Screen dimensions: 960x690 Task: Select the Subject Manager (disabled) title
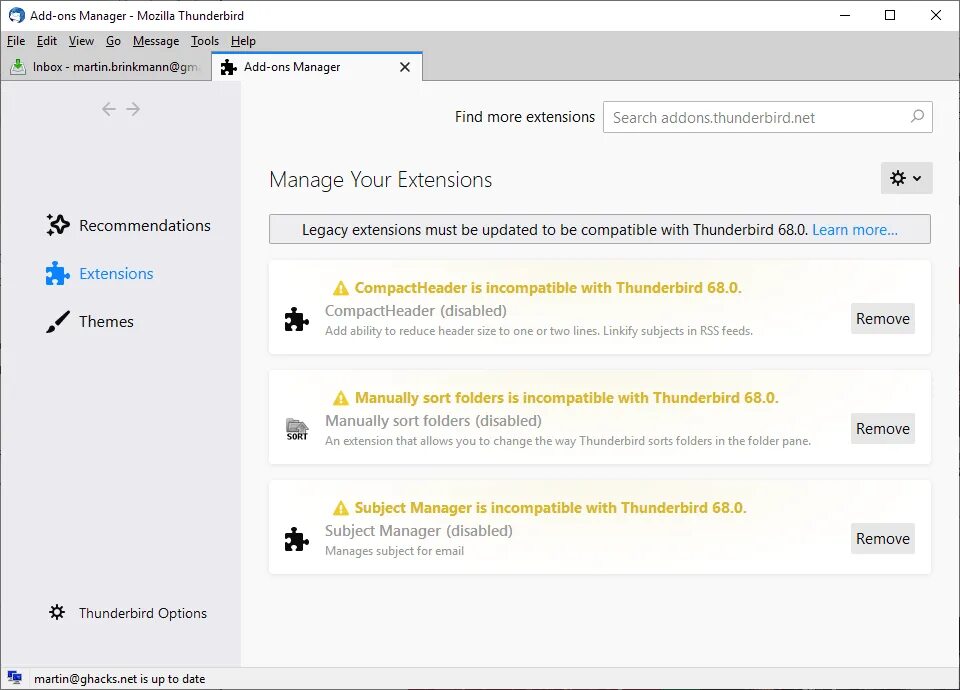(x=419, y=531)
